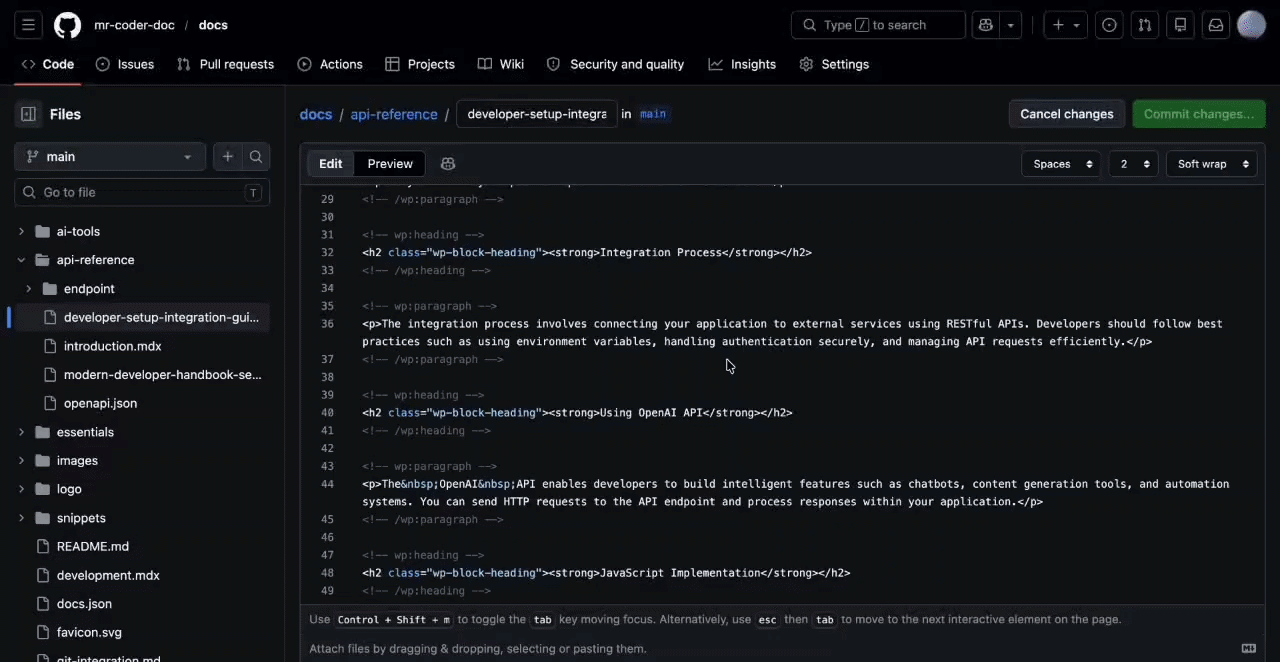Open the hamburger navigation menu
Image resolution: width=1280 pixels, height=662 pixels.
pyautogui.click(x=28, y=25)
